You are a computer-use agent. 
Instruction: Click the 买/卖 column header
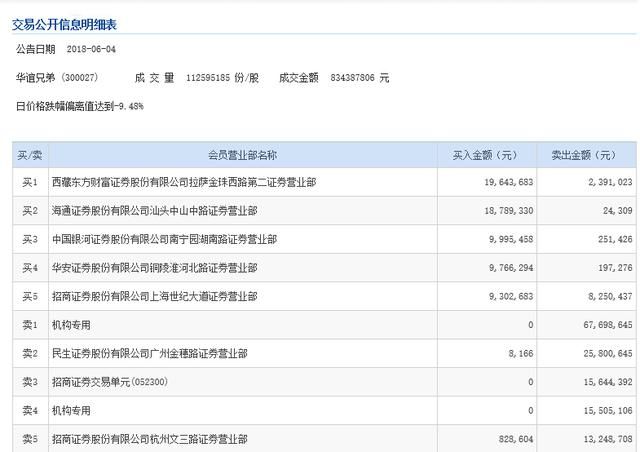point(30,155)
